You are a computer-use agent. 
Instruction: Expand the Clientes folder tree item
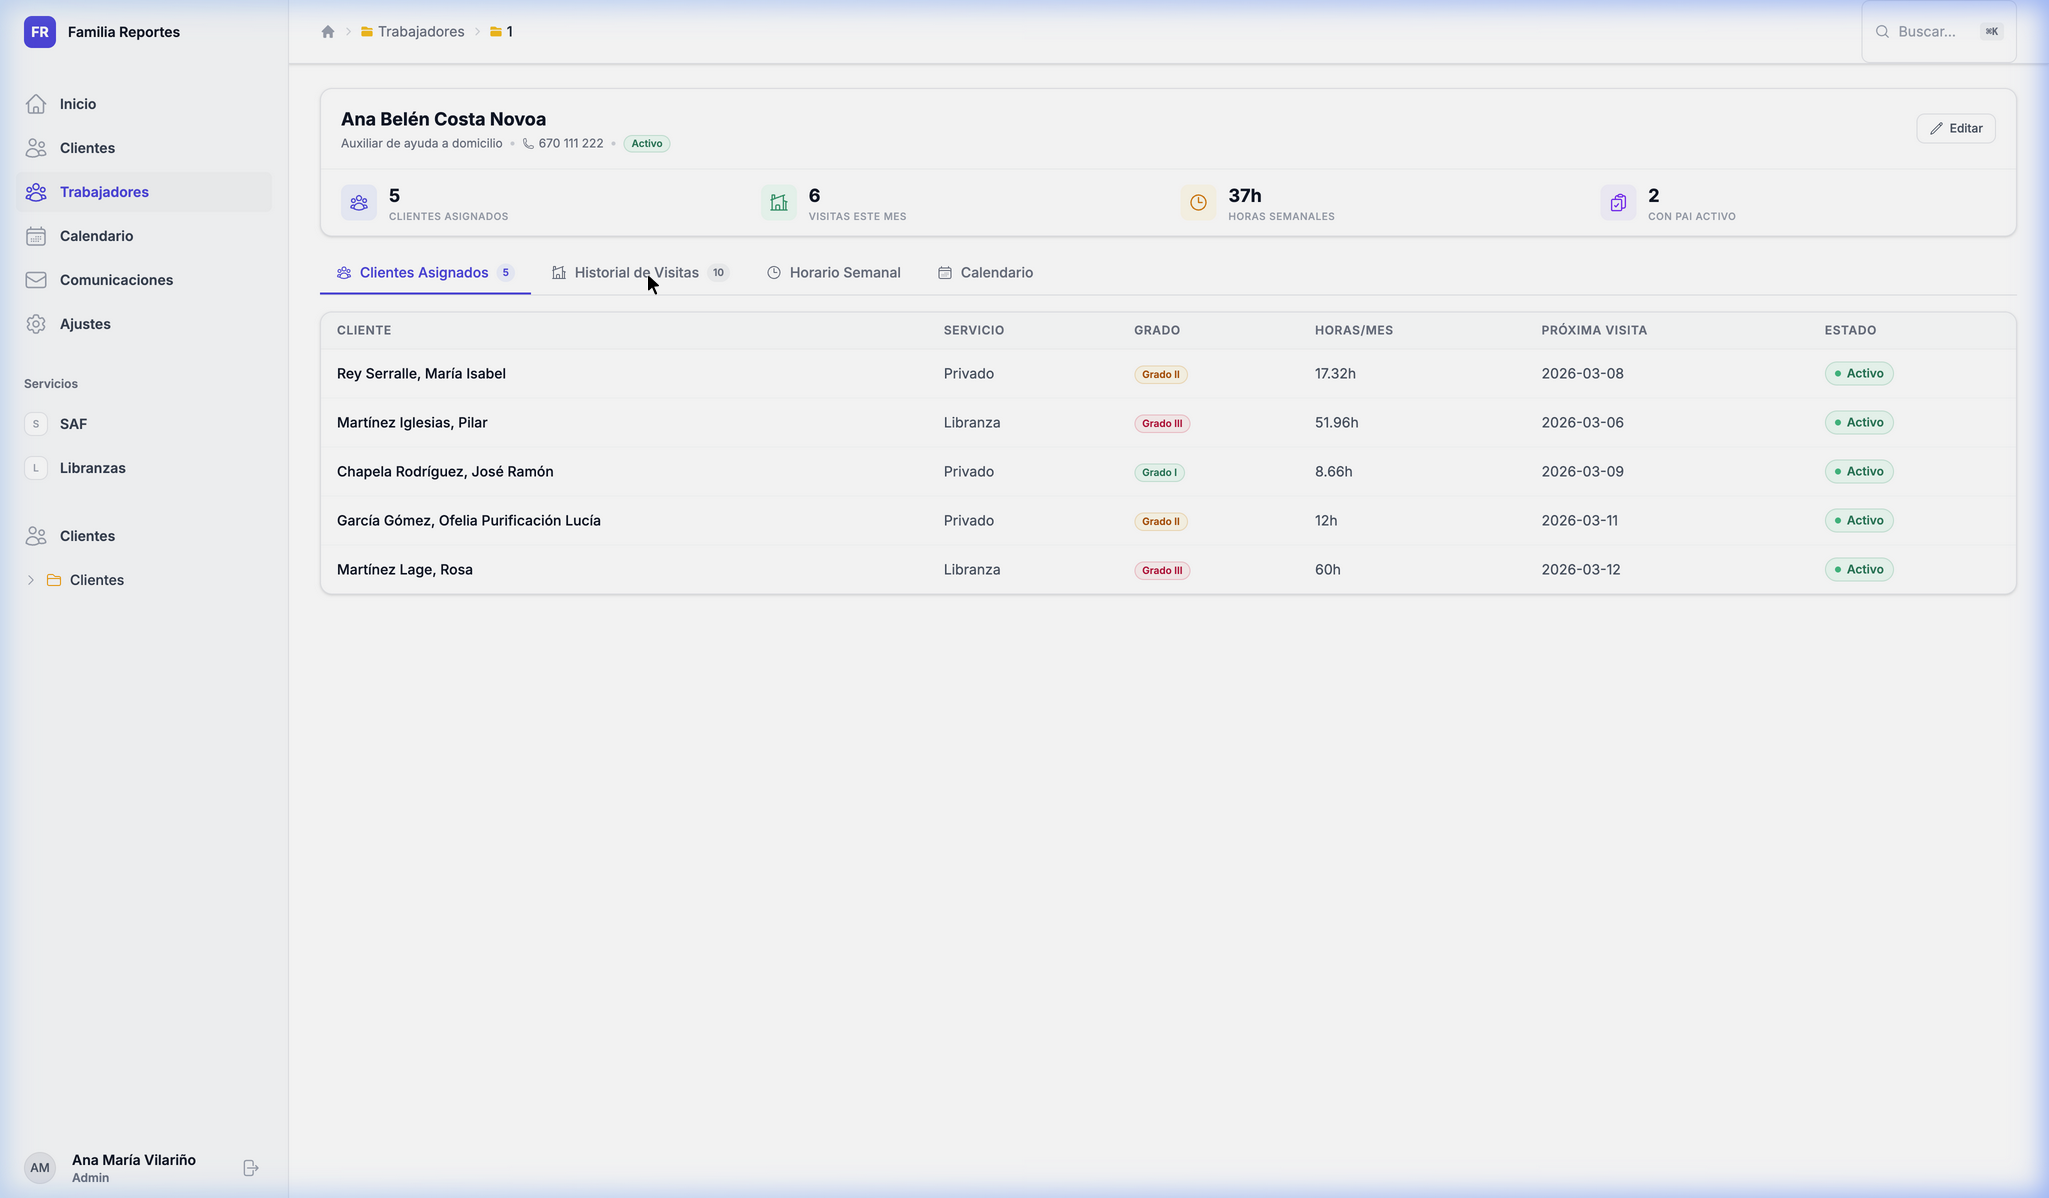tap(31, 580)
